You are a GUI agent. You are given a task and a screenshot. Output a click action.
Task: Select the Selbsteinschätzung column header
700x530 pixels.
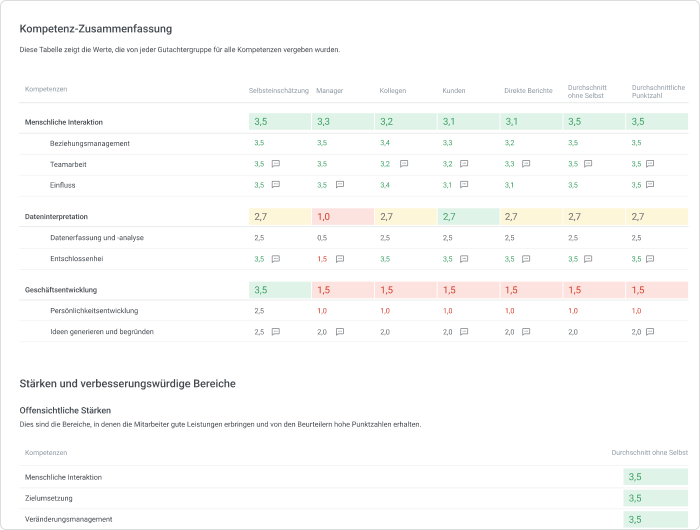[x=279, y=91]
